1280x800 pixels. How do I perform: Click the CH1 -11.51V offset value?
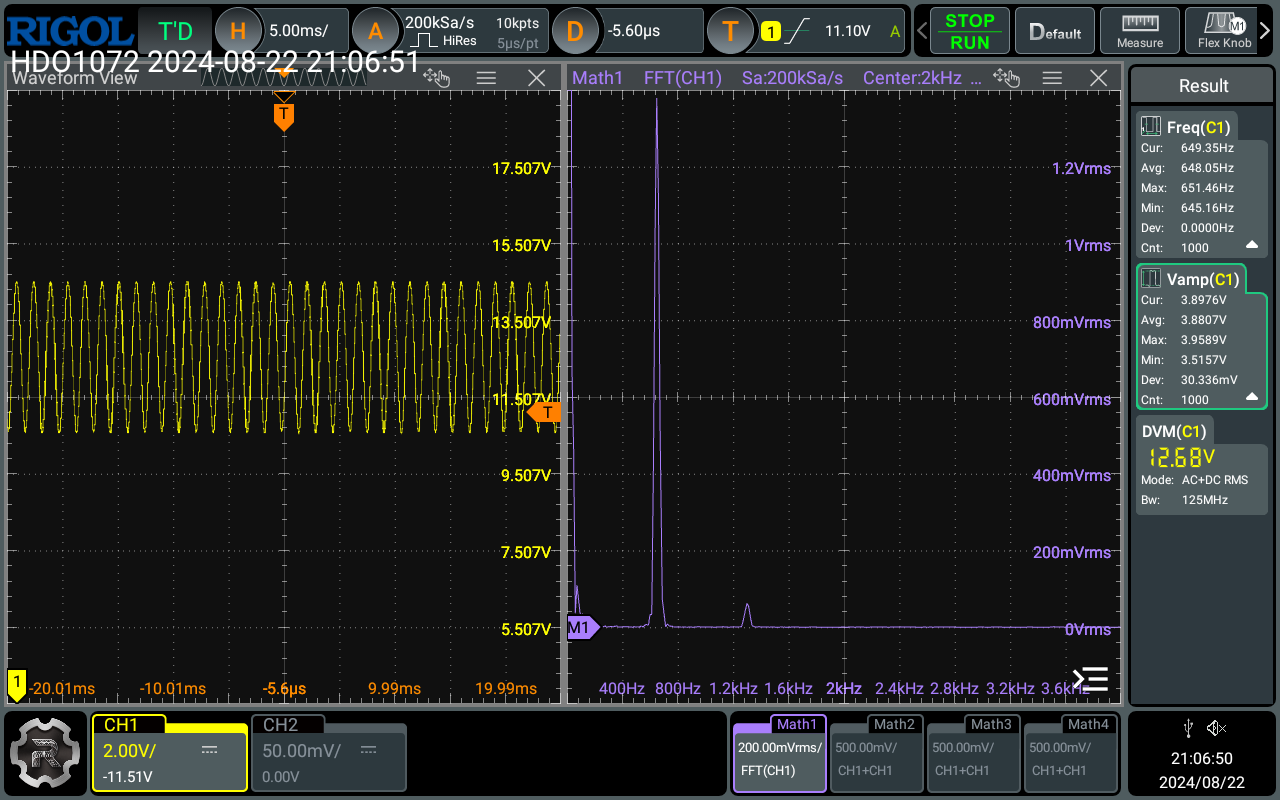[128, 777]
